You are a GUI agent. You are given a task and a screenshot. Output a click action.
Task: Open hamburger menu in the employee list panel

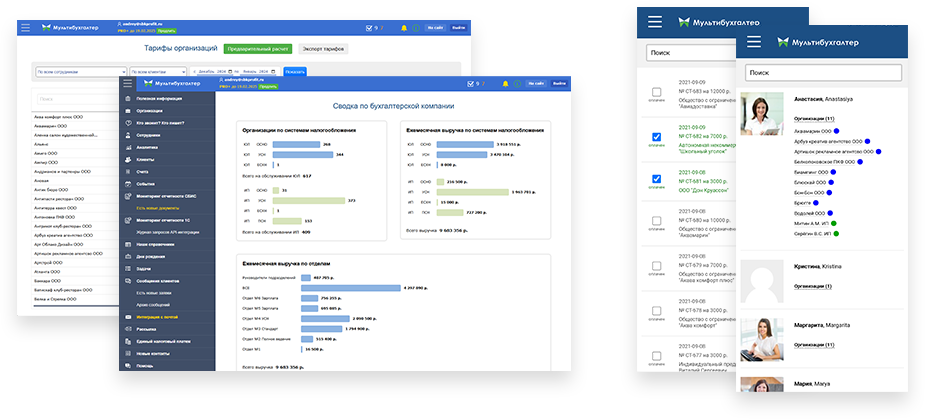point(754,42)
